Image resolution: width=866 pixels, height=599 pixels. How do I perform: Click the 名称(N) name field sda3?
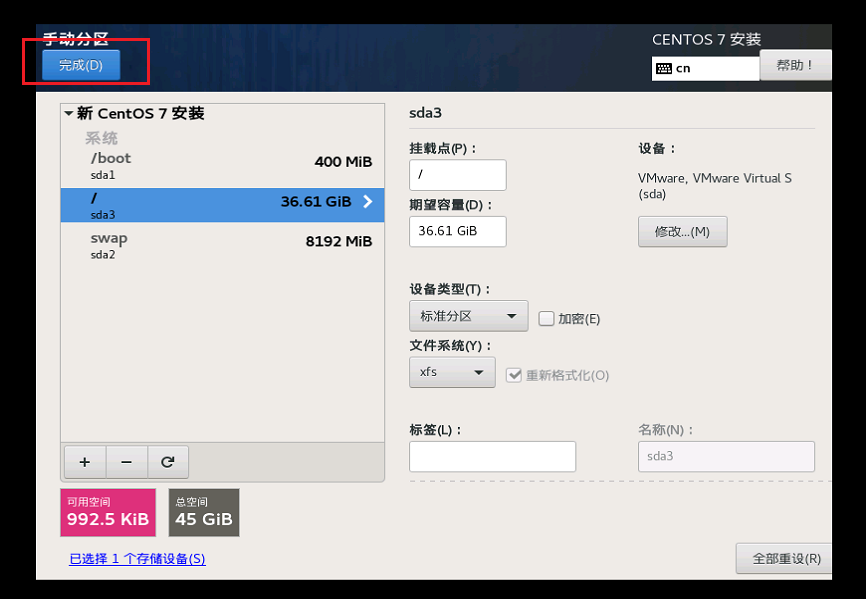[x=726, y=457]
